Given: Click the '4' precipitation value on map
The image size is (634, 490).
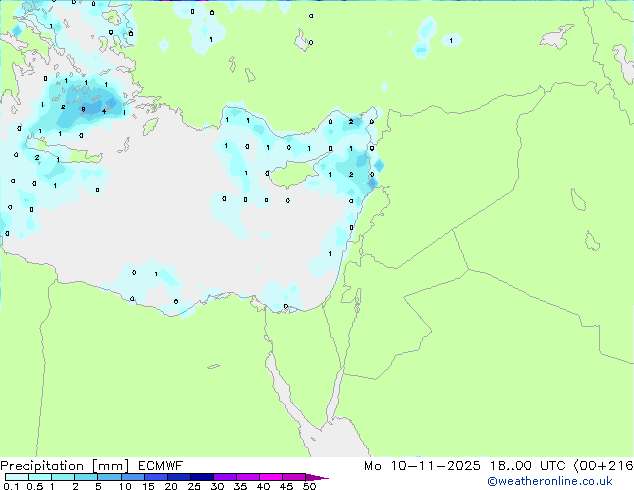Looking at the screenshot, I should click(104, 111).
